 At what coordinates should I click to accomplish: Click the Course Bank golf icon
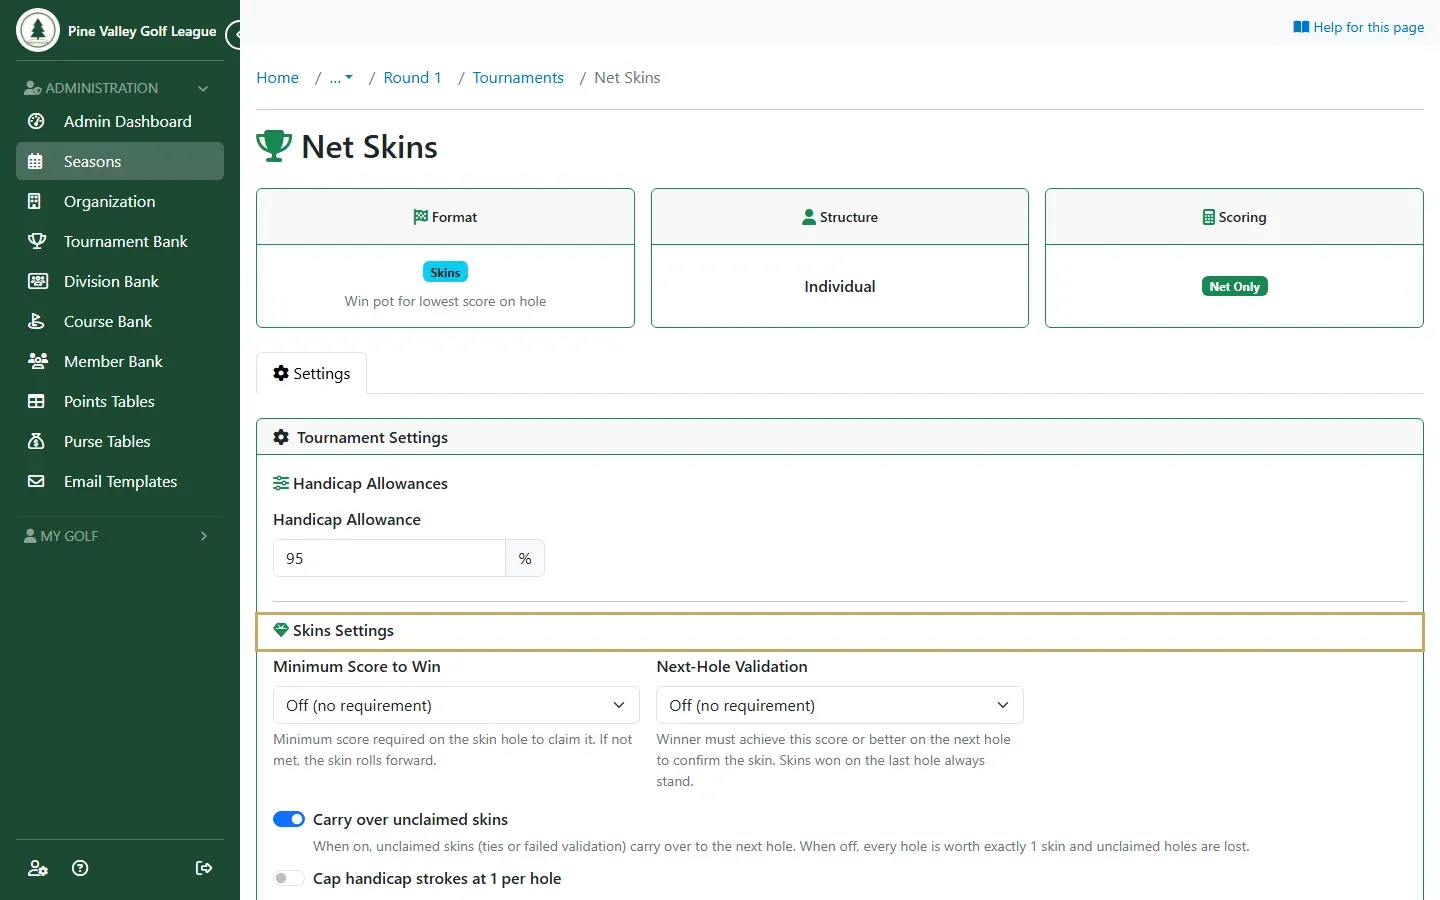(36, 321)
